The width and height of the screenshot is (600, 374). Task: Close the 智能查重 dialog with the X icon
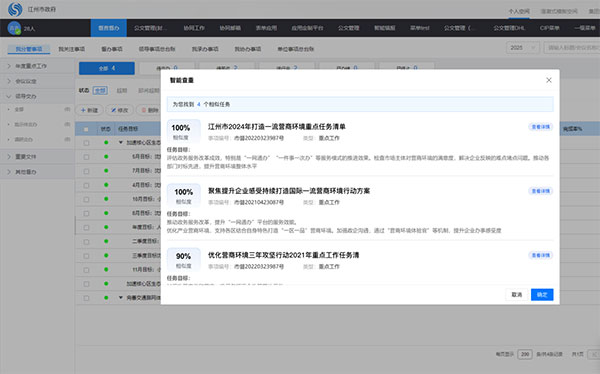[x=548, y=80]
